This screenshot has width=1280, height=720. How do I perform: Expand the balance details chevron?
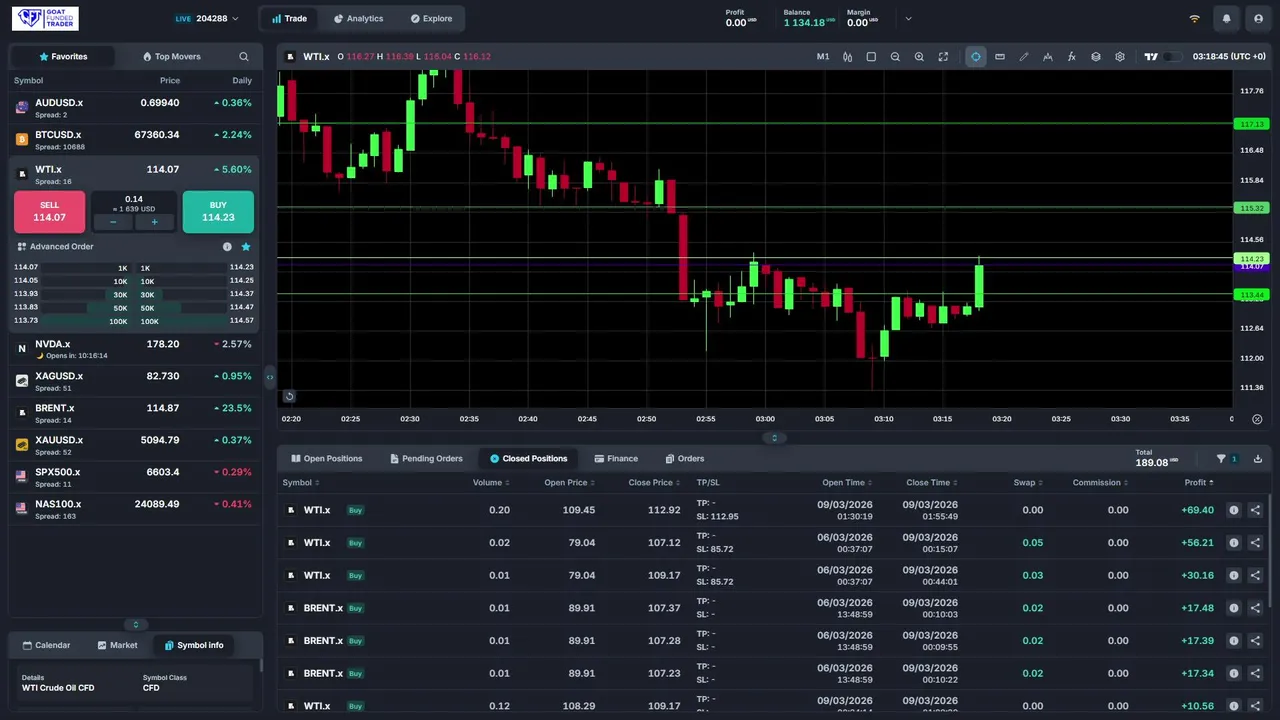tap(908, 18)
